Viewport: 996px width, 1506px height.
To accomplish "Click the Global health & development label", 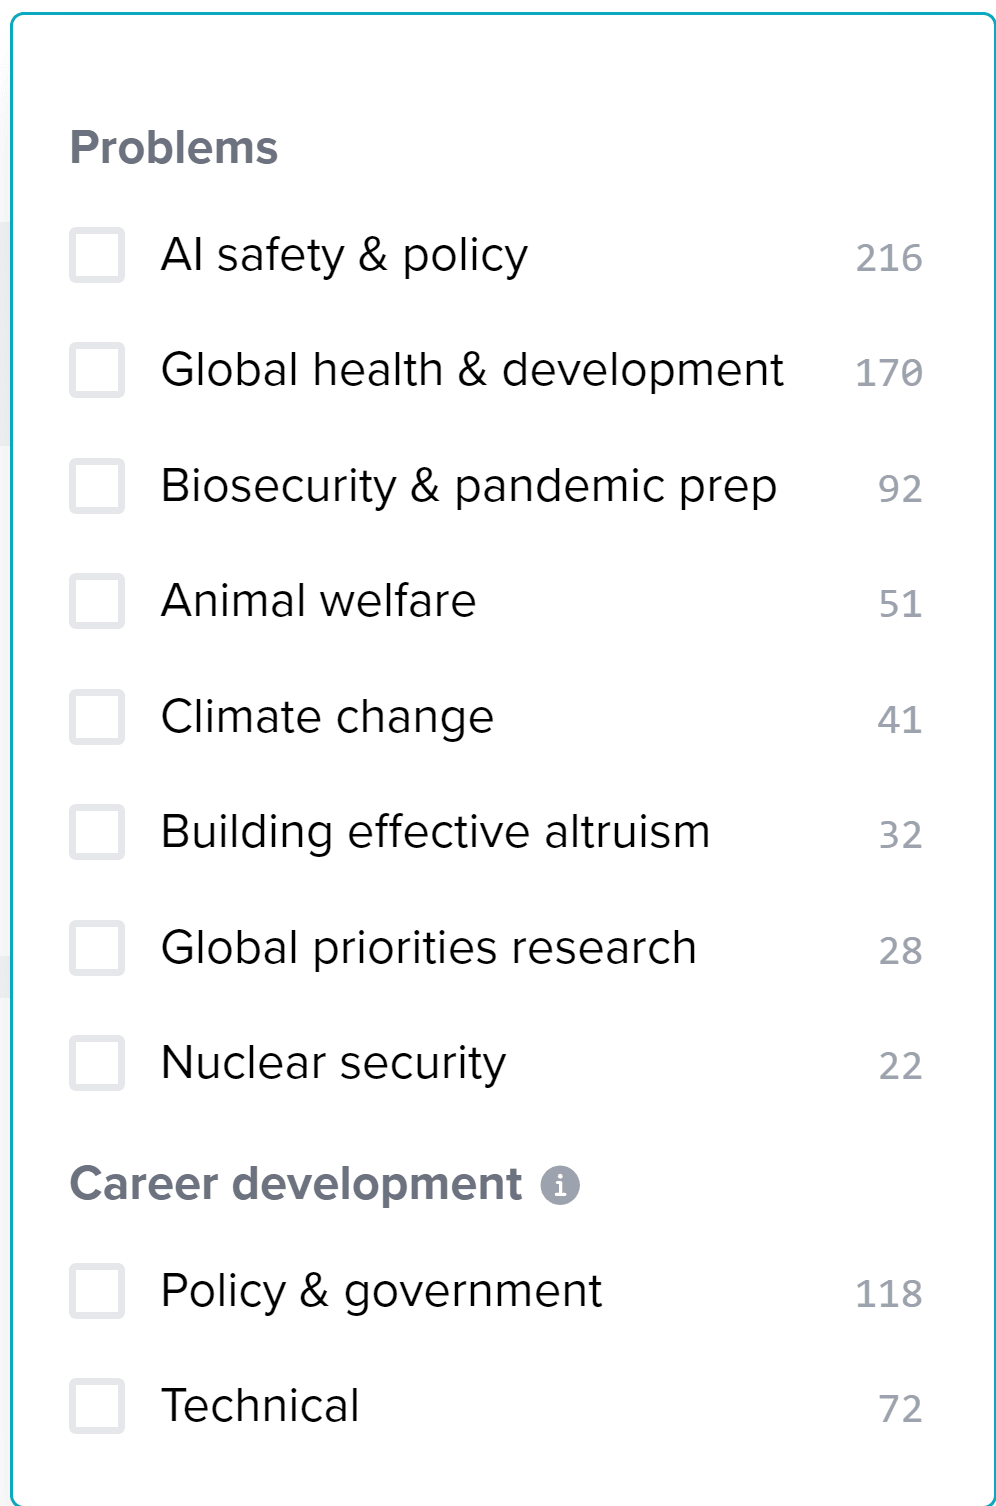I will (x=472, y=370).
